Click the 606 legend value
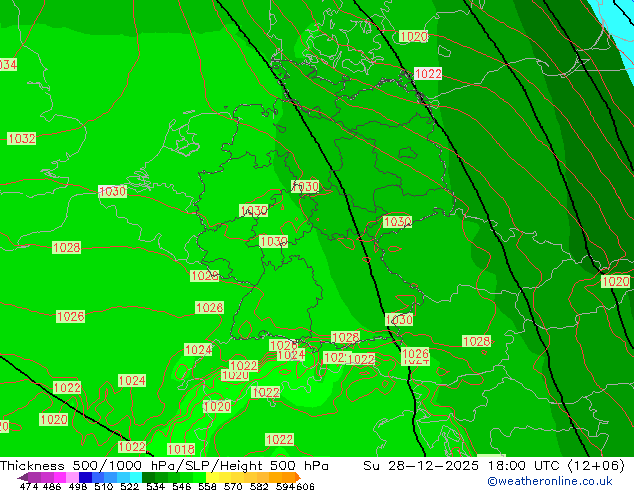 point(305,486)
